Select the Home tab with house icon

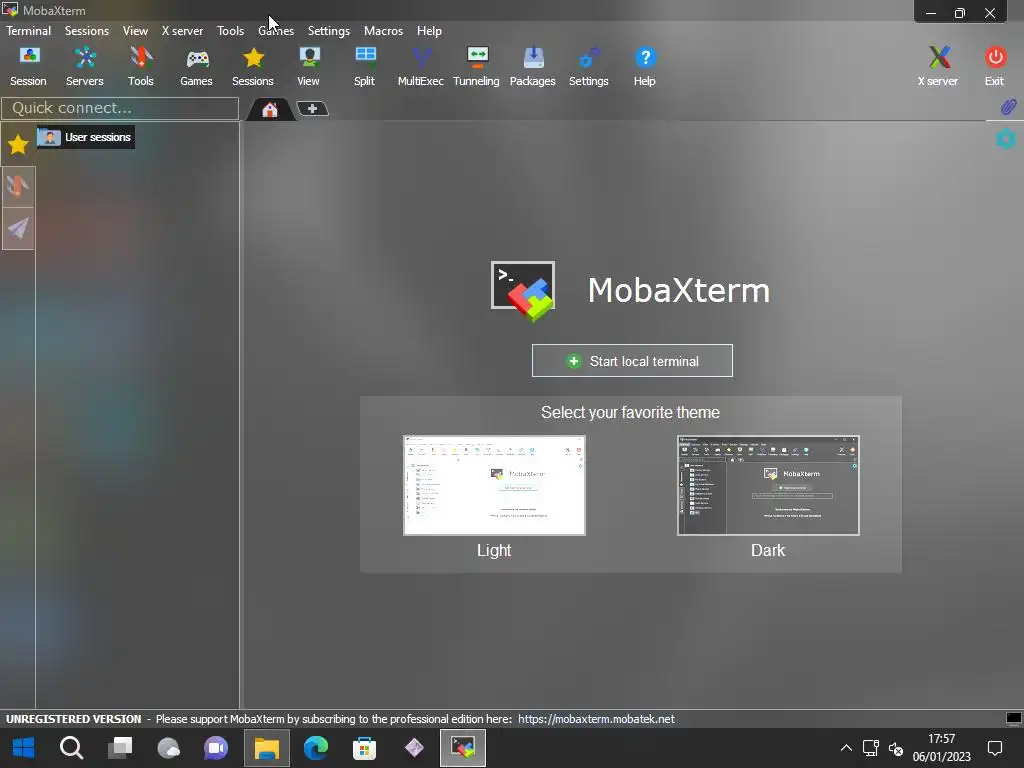270,109
